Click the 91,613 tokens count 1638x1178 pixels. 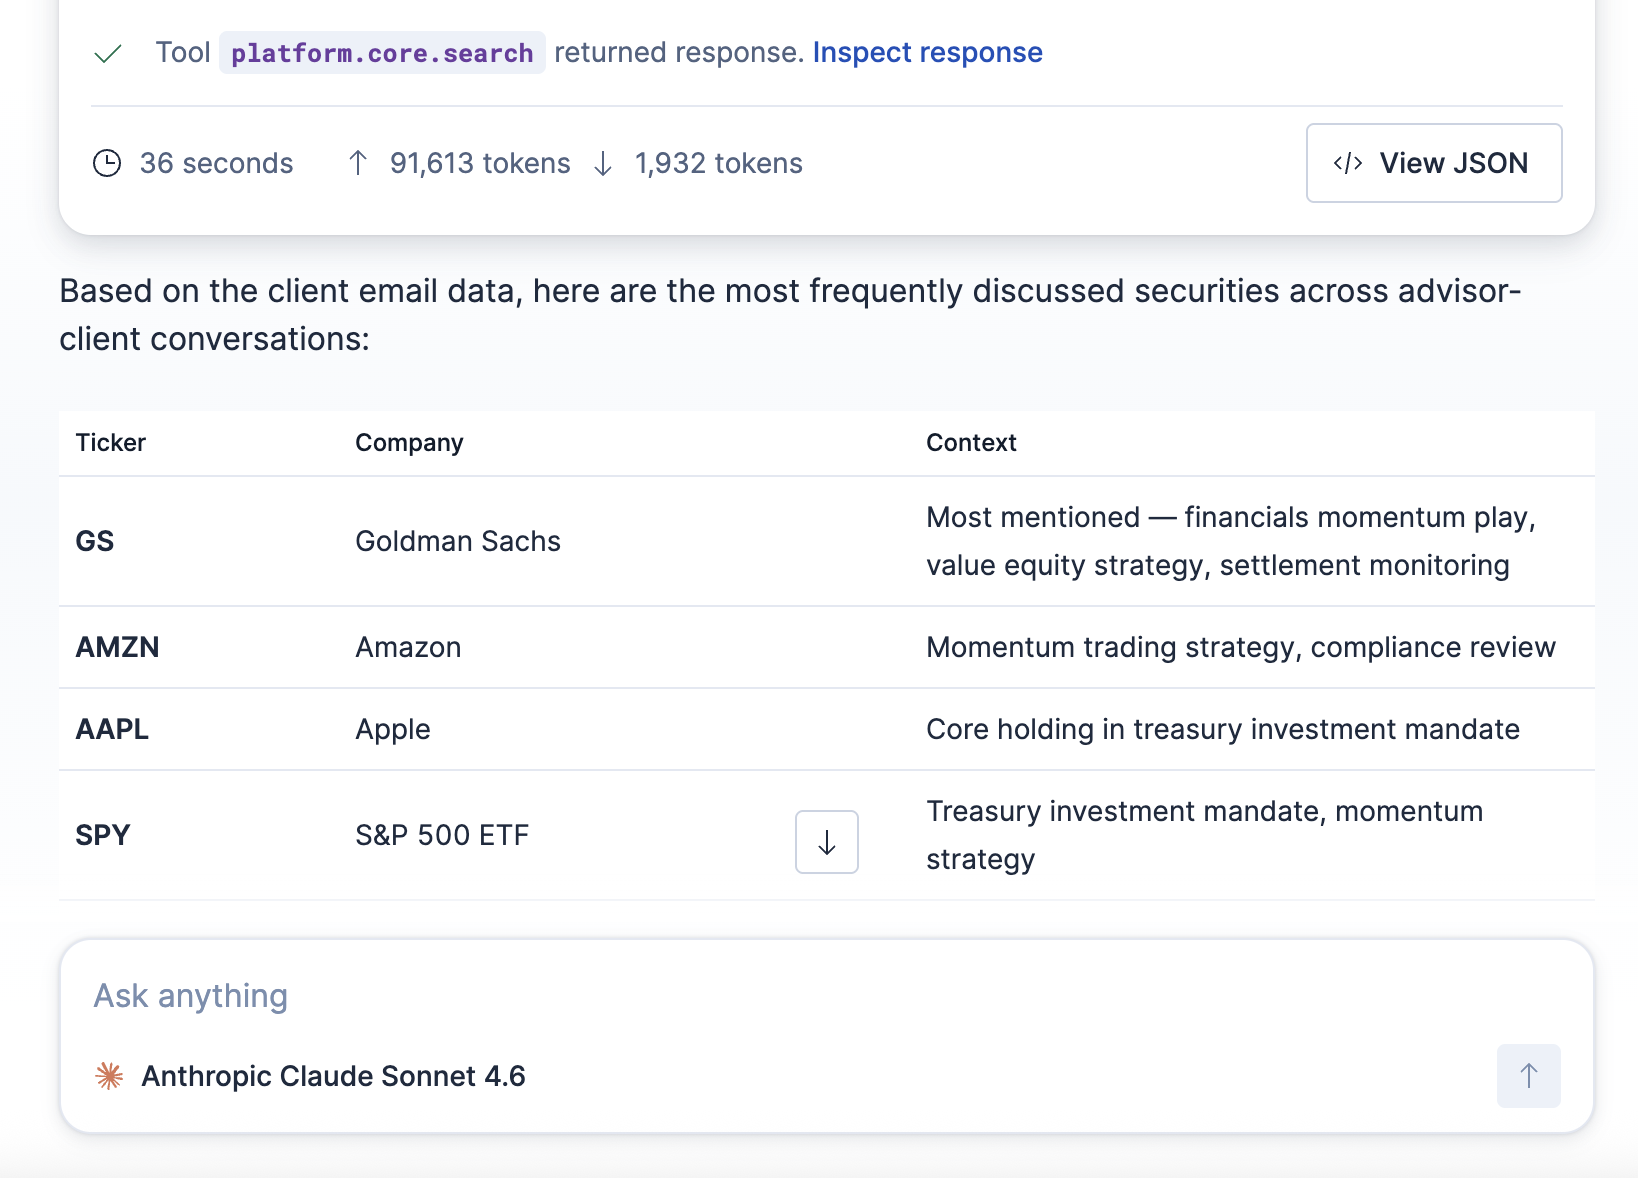click(x=480, y=163)
